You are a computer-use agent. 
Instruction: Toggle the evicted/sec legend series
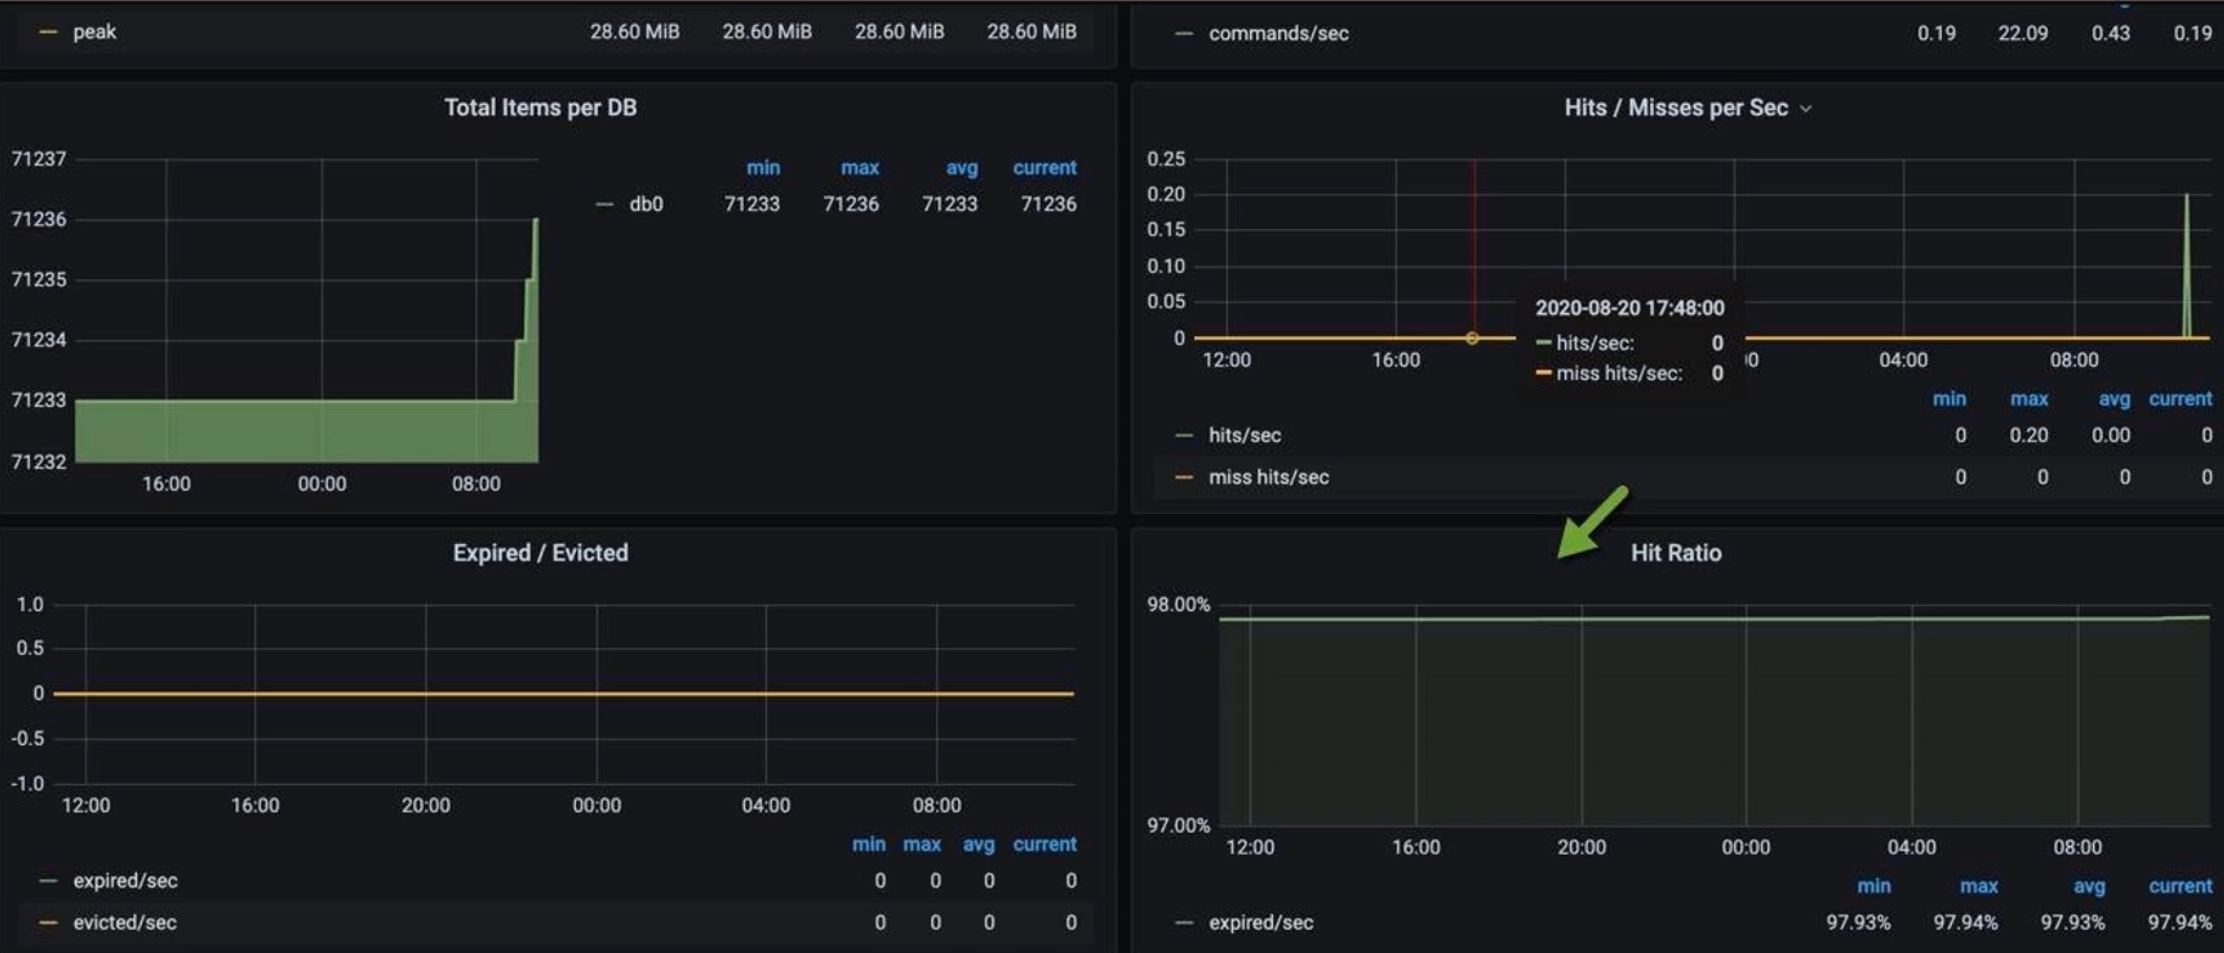pos(124,922)
